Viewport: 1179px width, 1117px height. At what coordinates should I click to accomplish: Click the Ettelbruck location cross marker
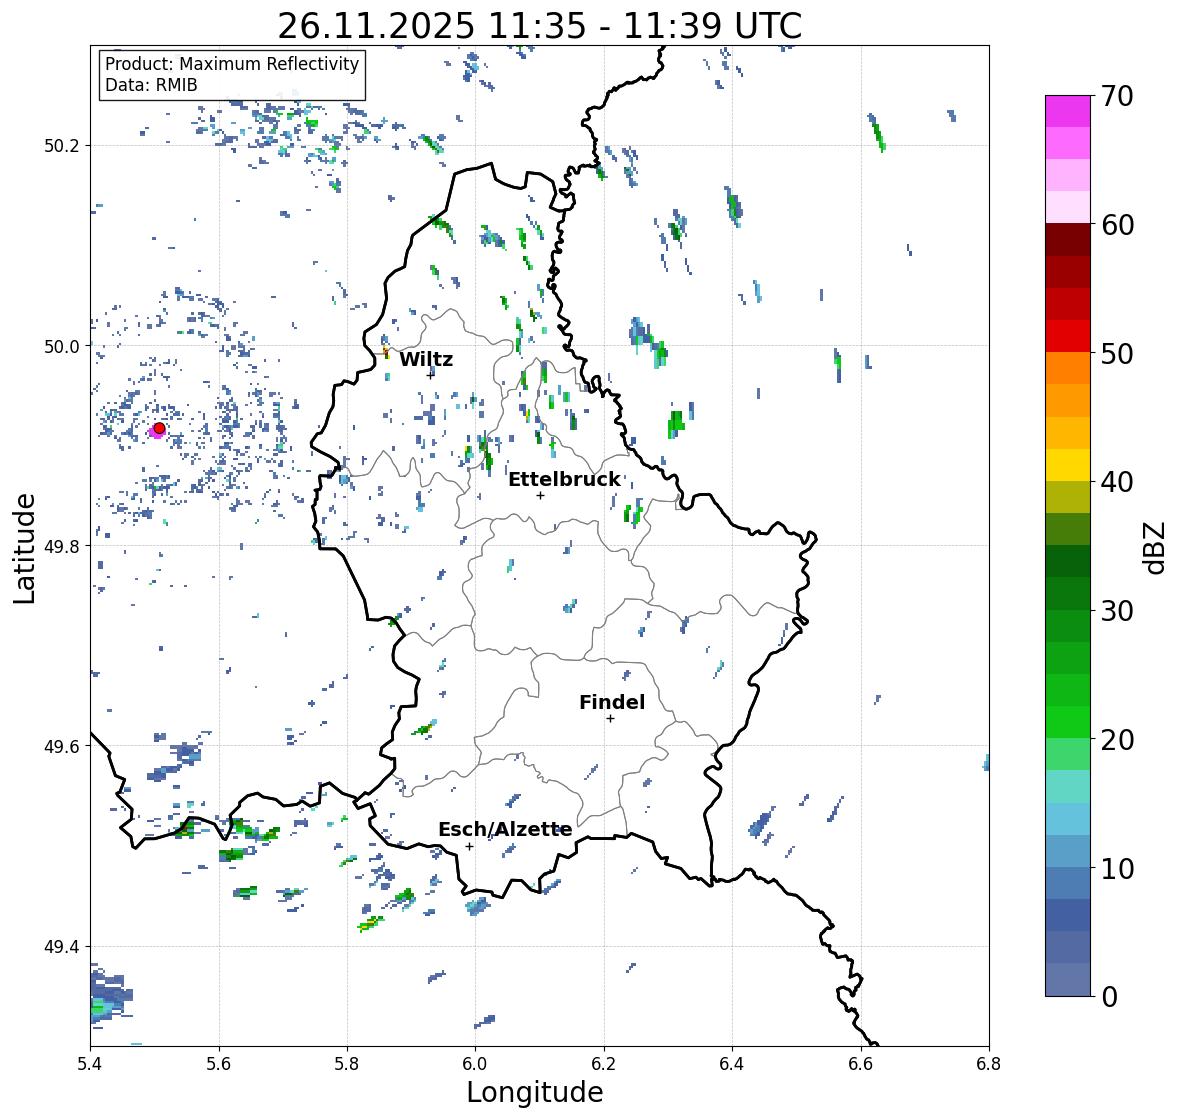pos(540,495)
